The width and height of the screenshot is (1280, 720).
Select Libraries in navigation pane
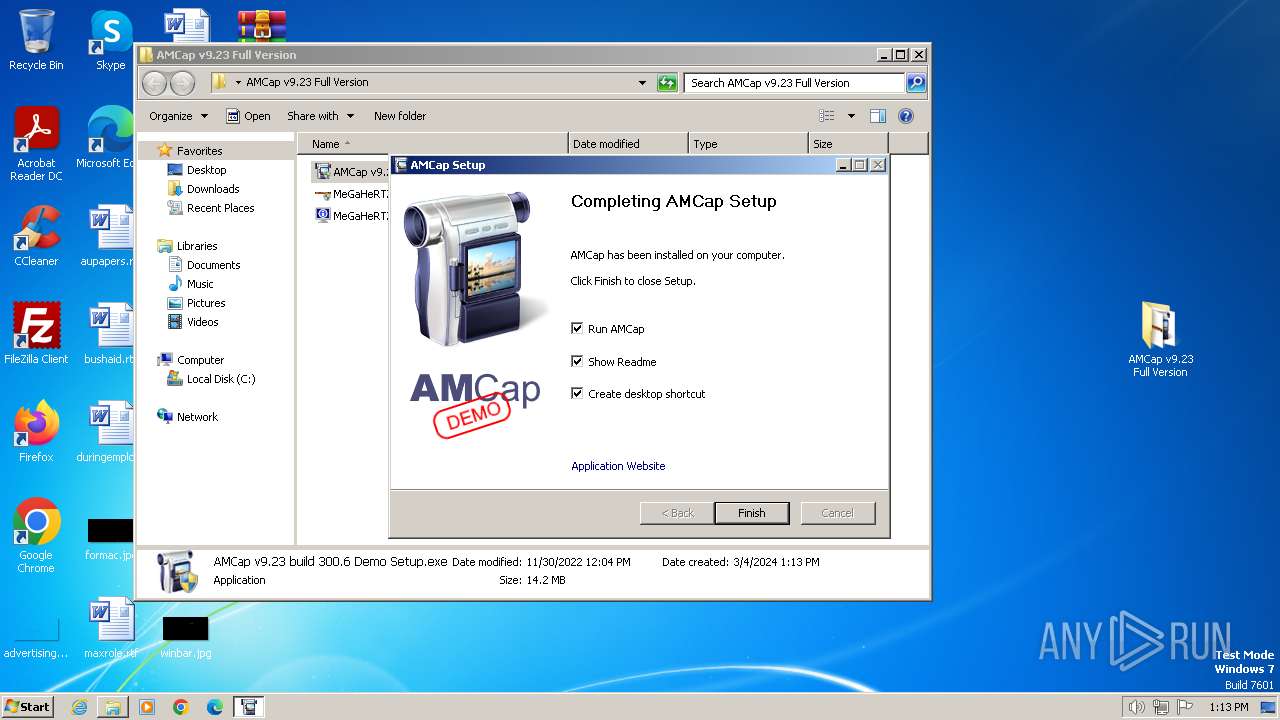coord(197,246)
